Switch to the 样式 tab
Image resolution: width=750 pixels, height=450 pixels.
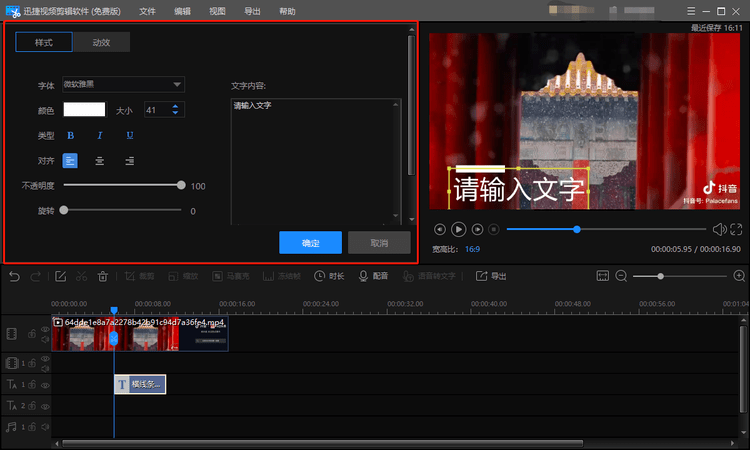[44, 42]
